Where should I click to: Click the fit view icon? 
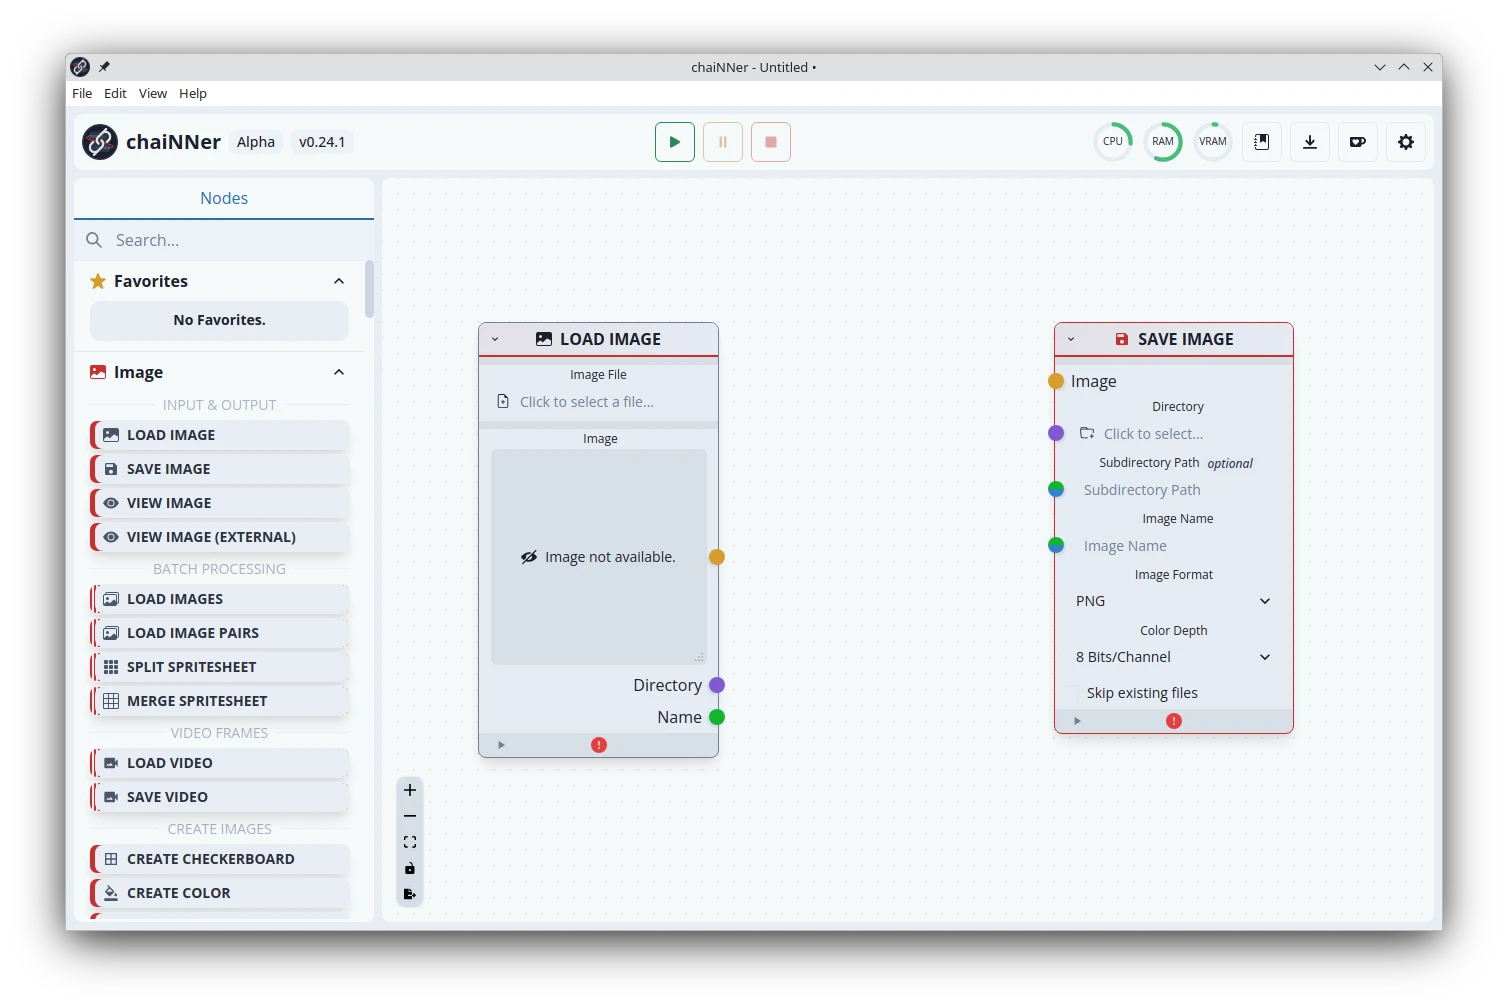tap(410, 842)
